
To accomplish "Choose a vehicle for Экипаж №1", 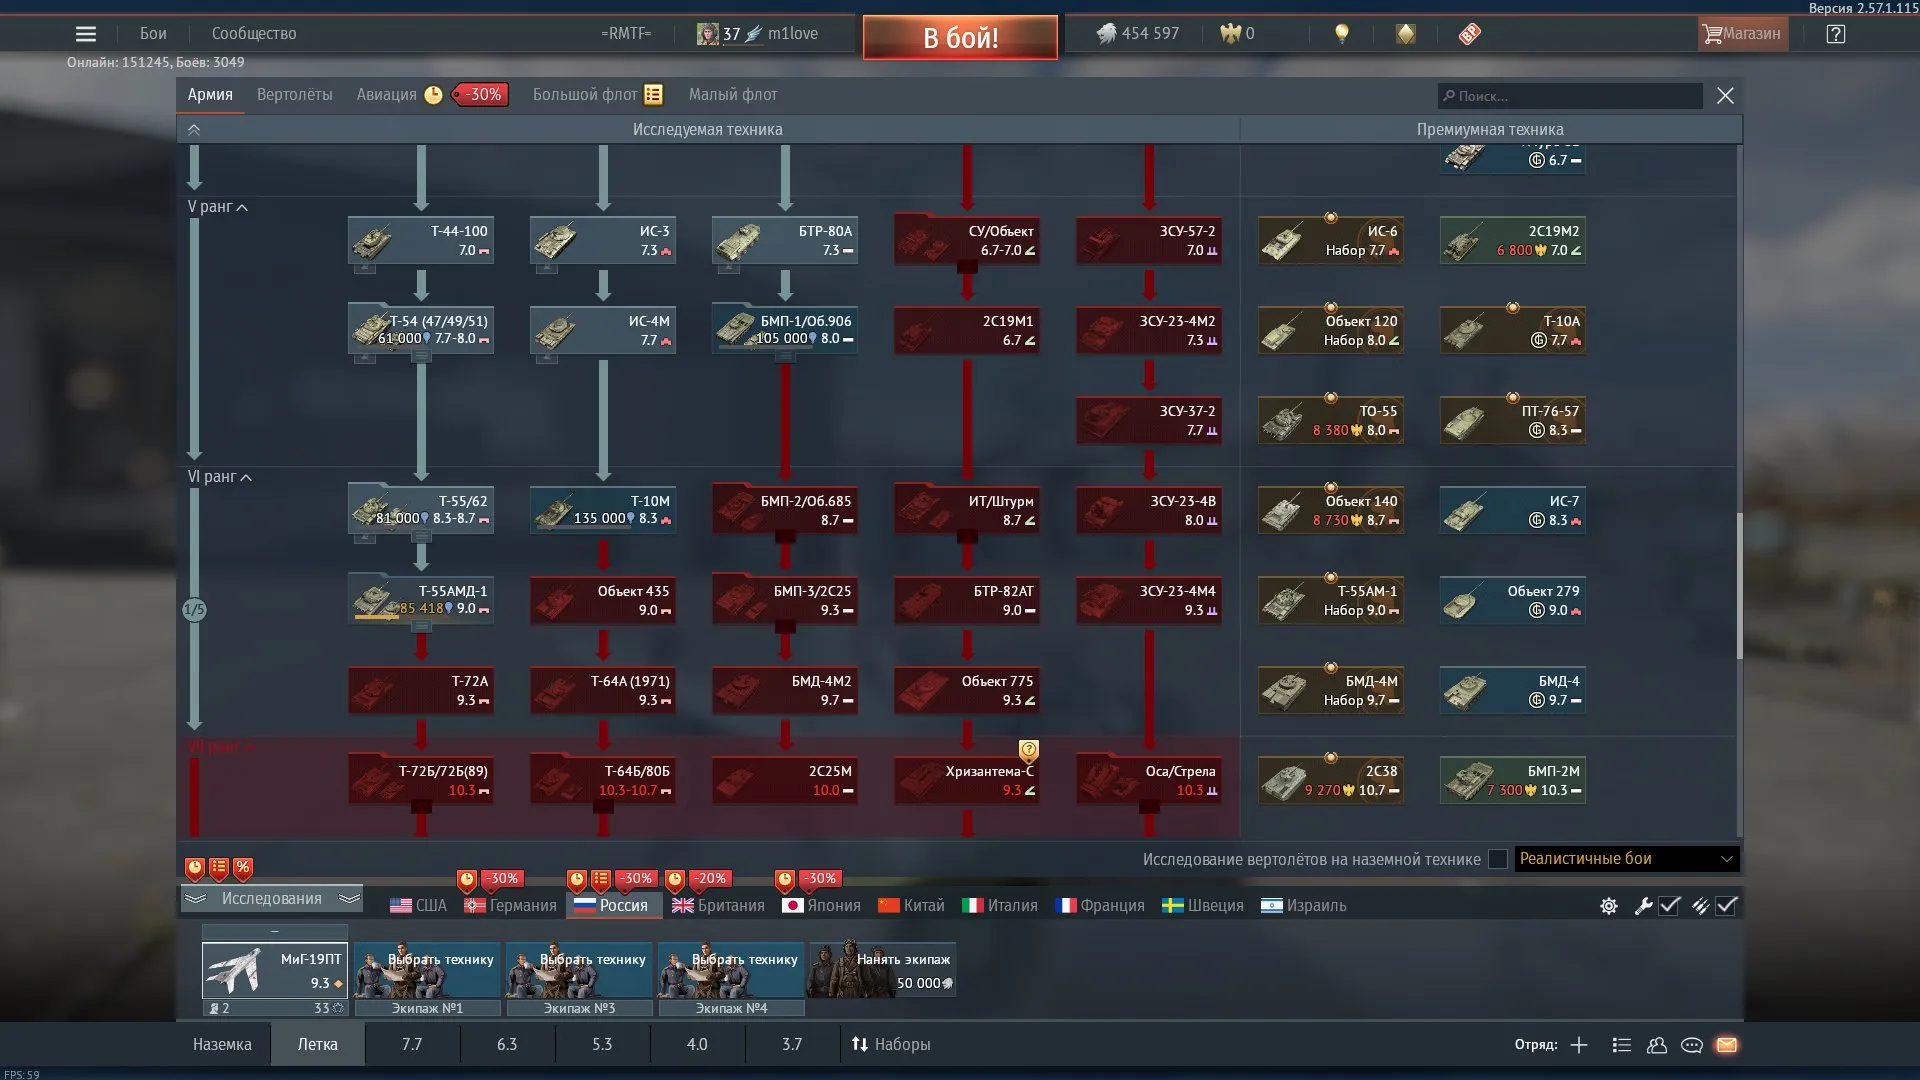I will coord(427,971).
